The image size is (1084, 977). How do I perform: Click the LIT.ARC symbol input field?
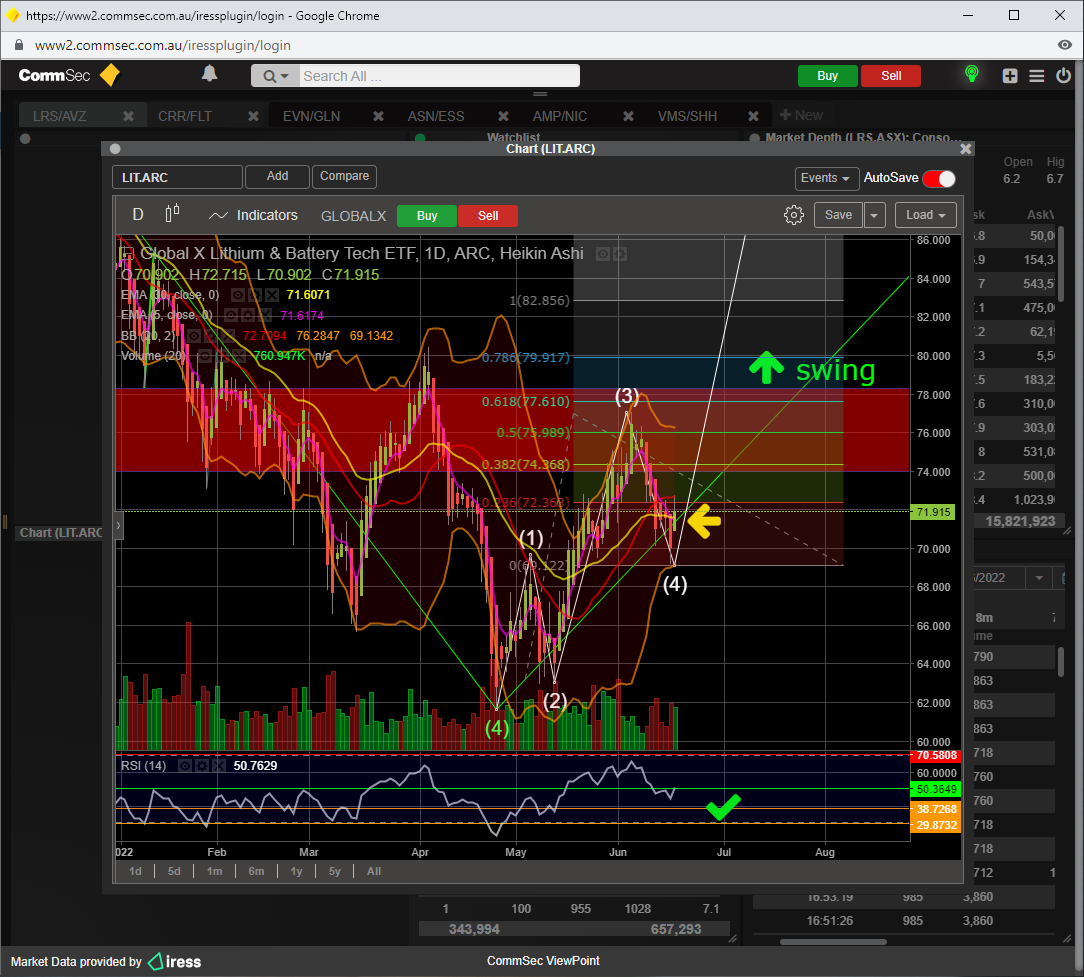pyautogui.click(x=177, y=178)
